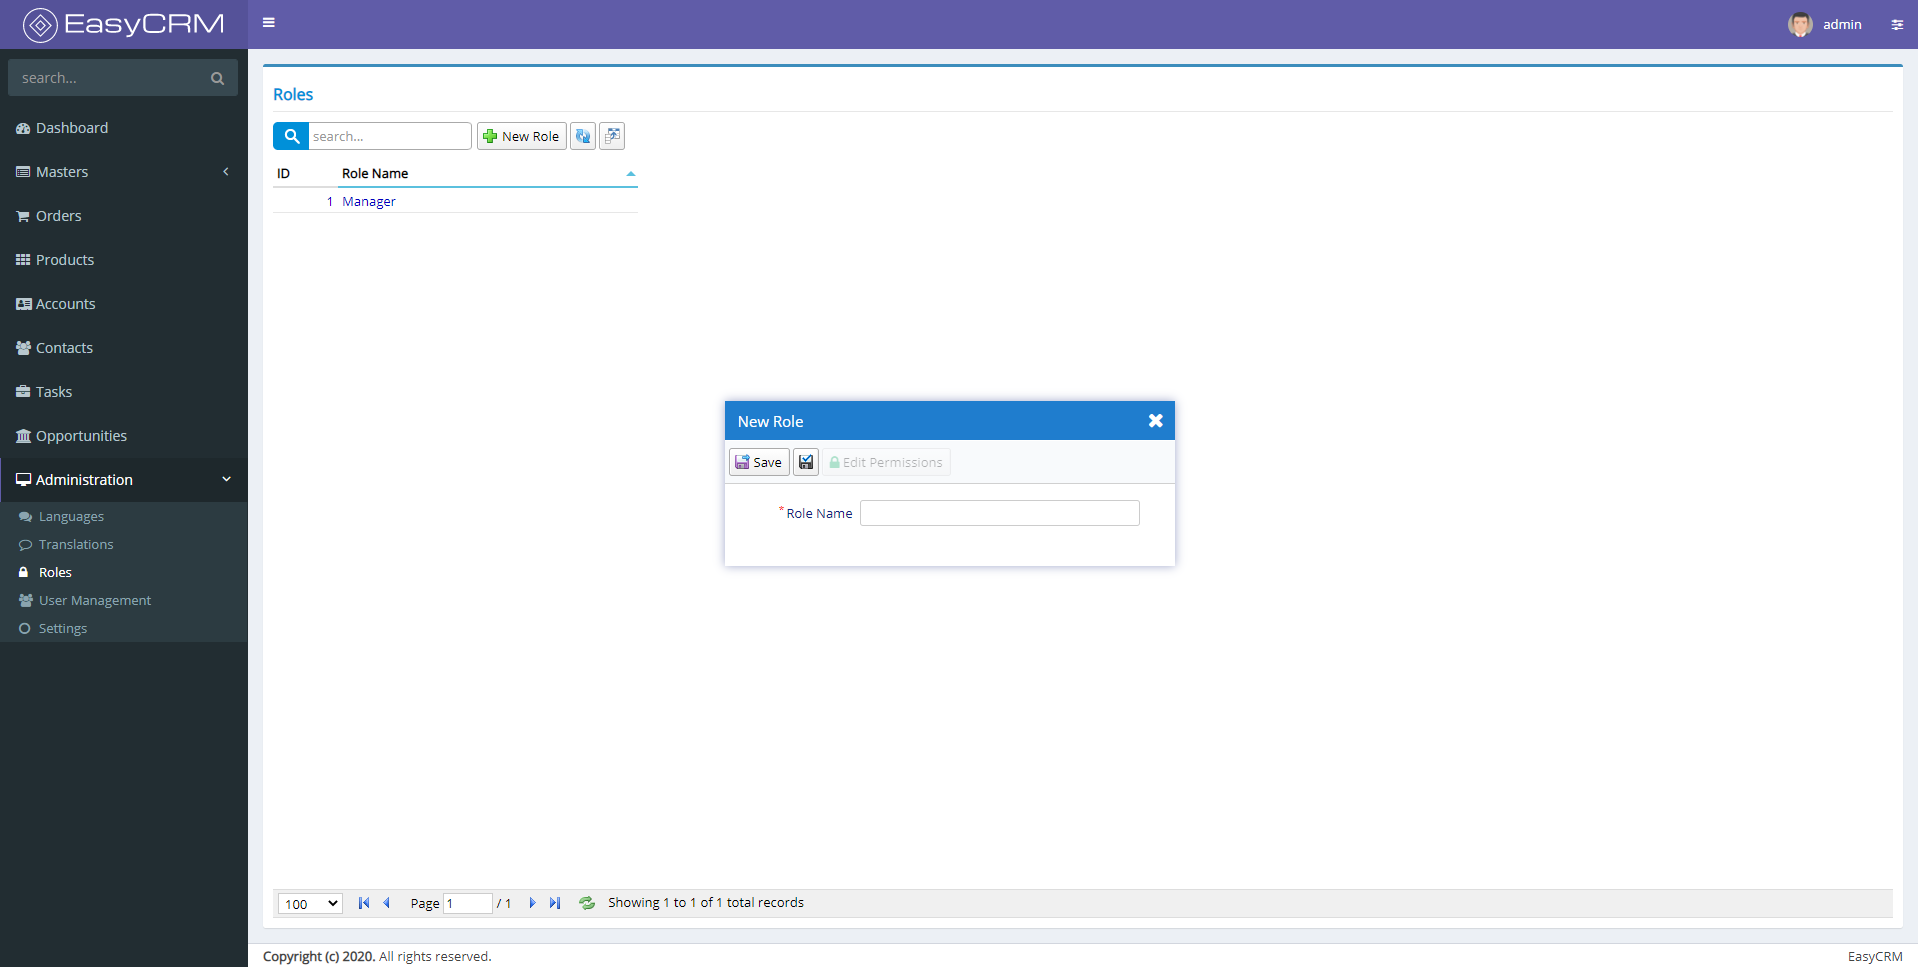1918x967 pixels.
Task: Collapse the Administration section chevron
Action: [x=228, y=479]
